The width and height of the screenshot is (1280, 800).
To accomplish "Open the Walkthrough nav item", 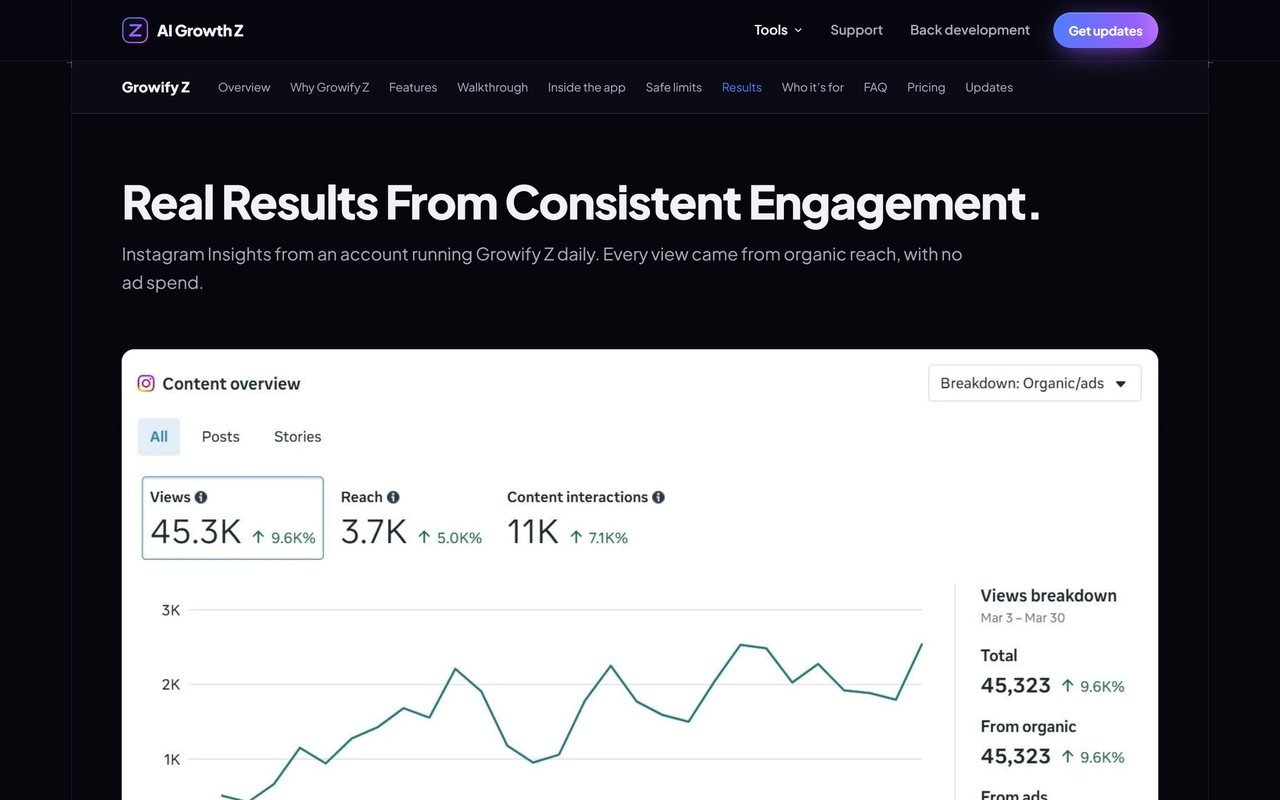I will click(493, 87).
